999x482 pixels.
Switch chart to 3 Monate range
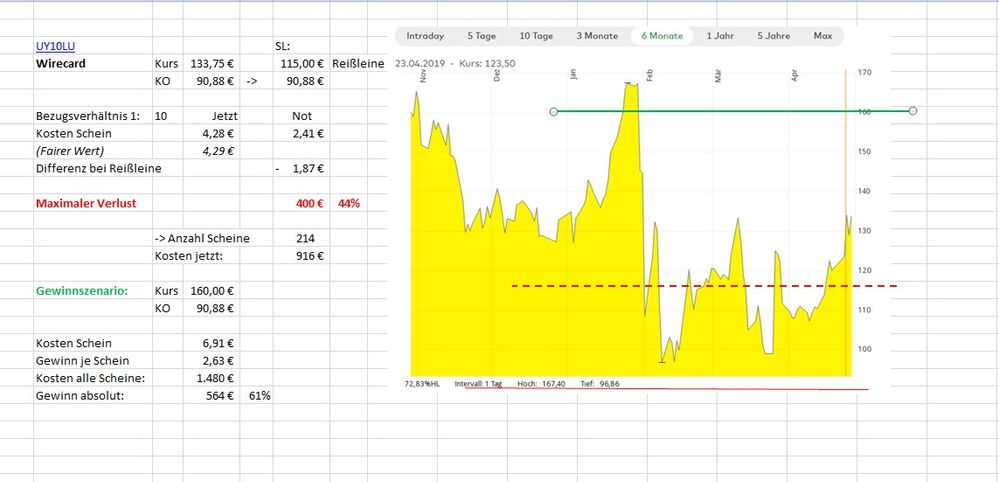click(597, 36)
